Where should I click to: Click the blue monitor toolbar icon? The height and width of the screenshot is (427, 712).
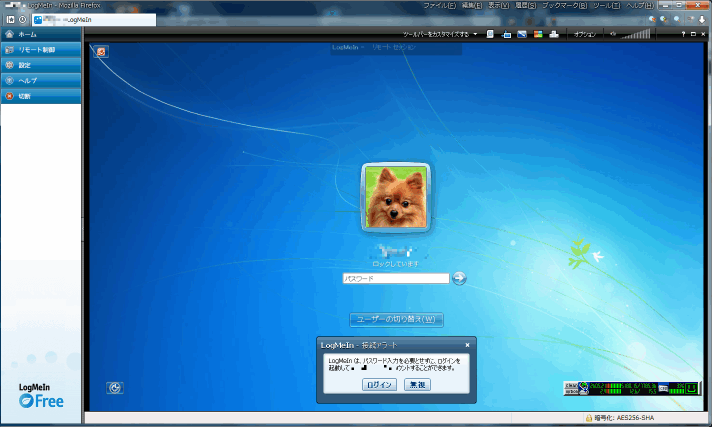[x=522, y=34]
